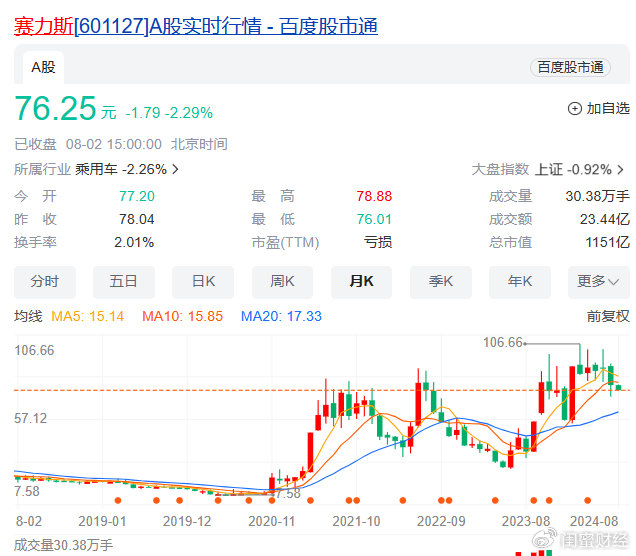This screenshot has width=636, height=556.
Task: Expand the arrow after 上证 -0.92%
Action: click(x=620, y=169)
